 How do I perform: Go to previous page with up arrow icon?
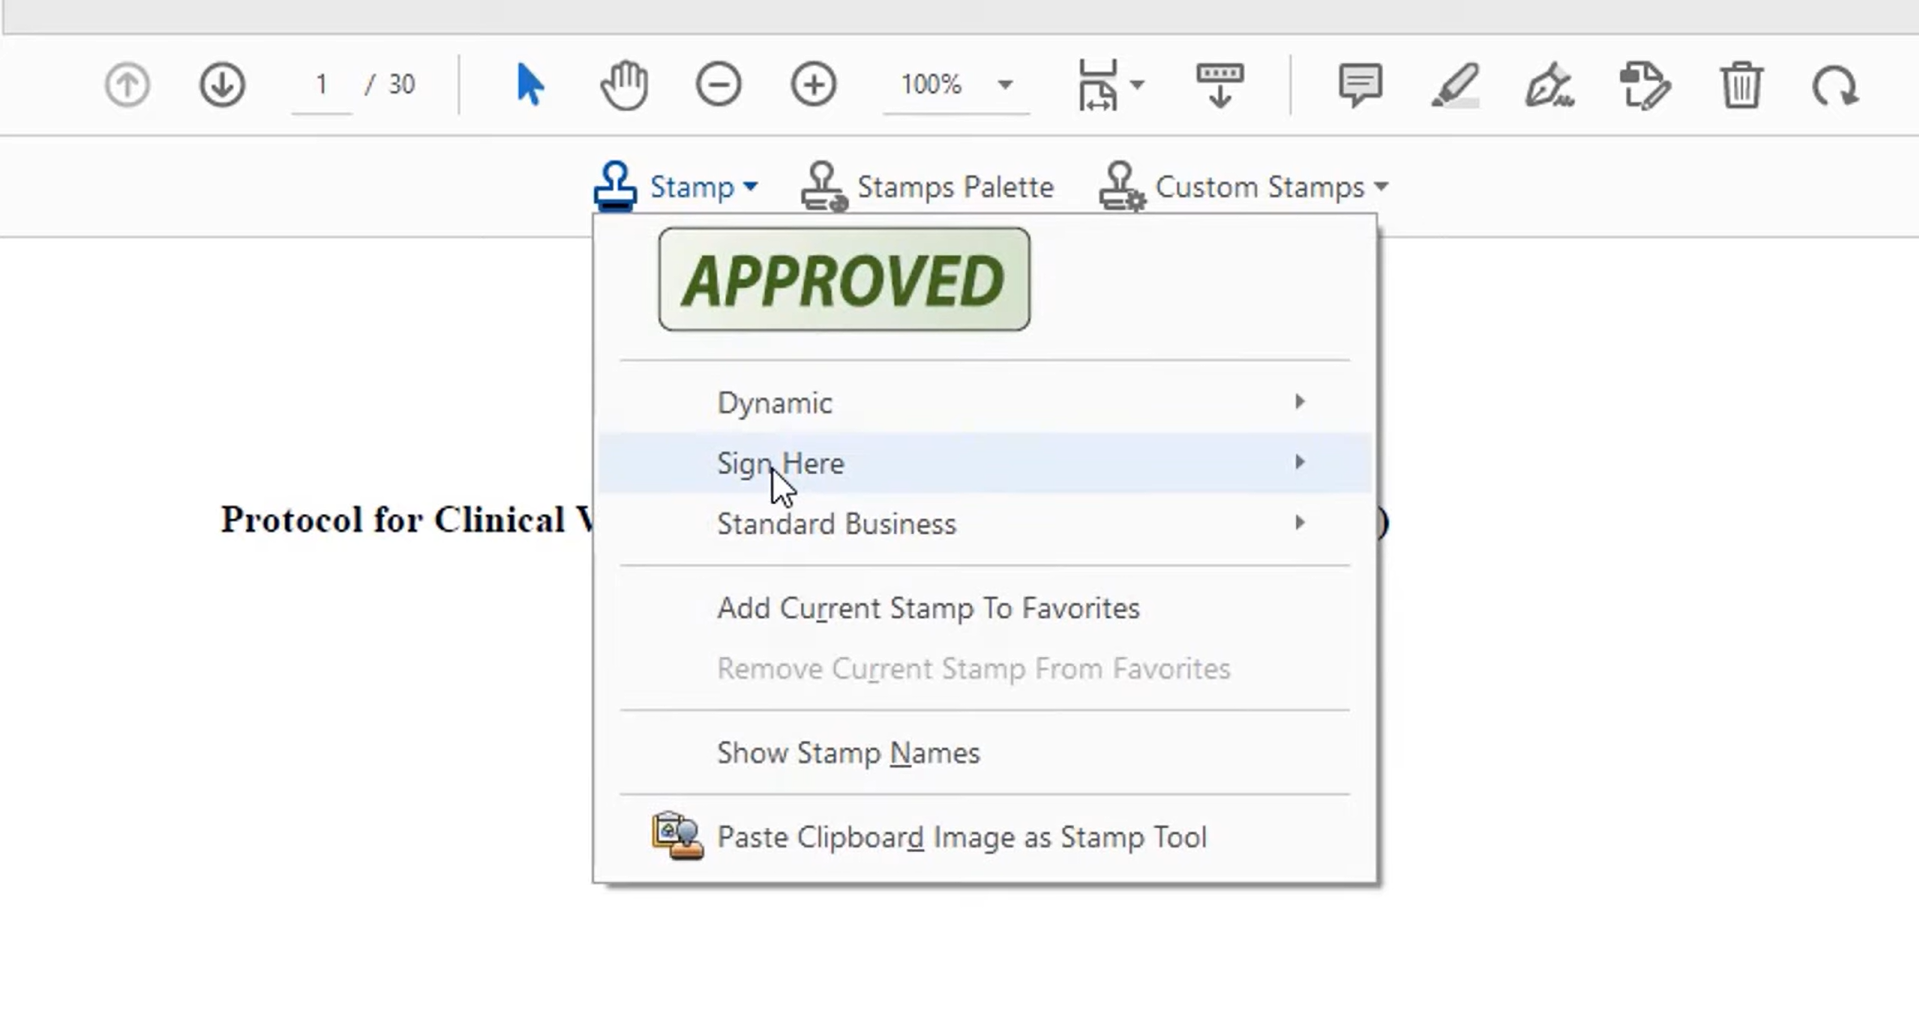(x=127, y=85)
